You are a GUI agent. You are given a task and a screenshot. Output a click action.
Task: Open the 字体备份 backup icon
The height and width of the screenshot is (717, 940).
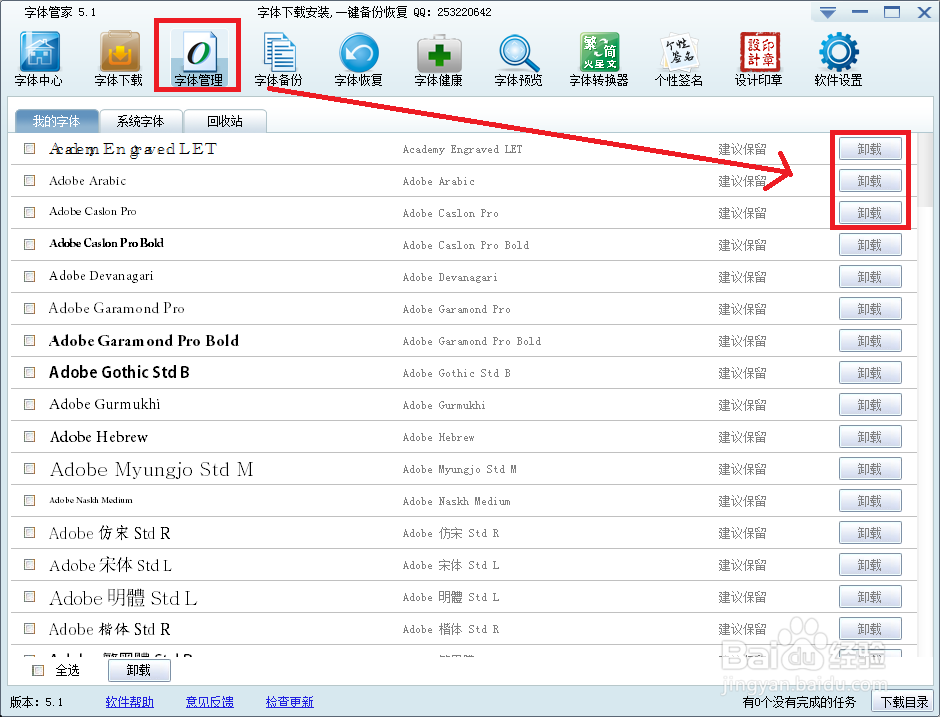pos(279,59)
